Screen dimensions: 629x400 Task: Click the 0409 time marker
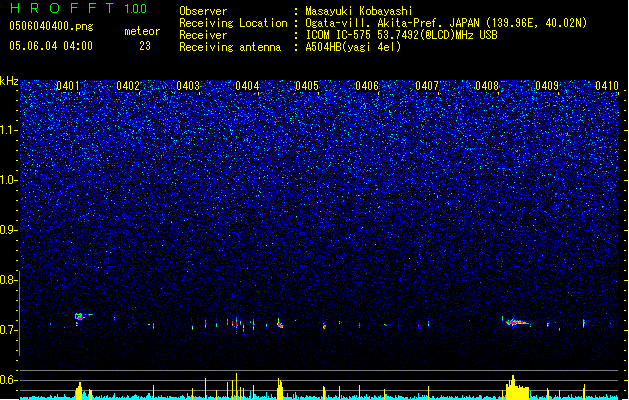click(547, 86)
